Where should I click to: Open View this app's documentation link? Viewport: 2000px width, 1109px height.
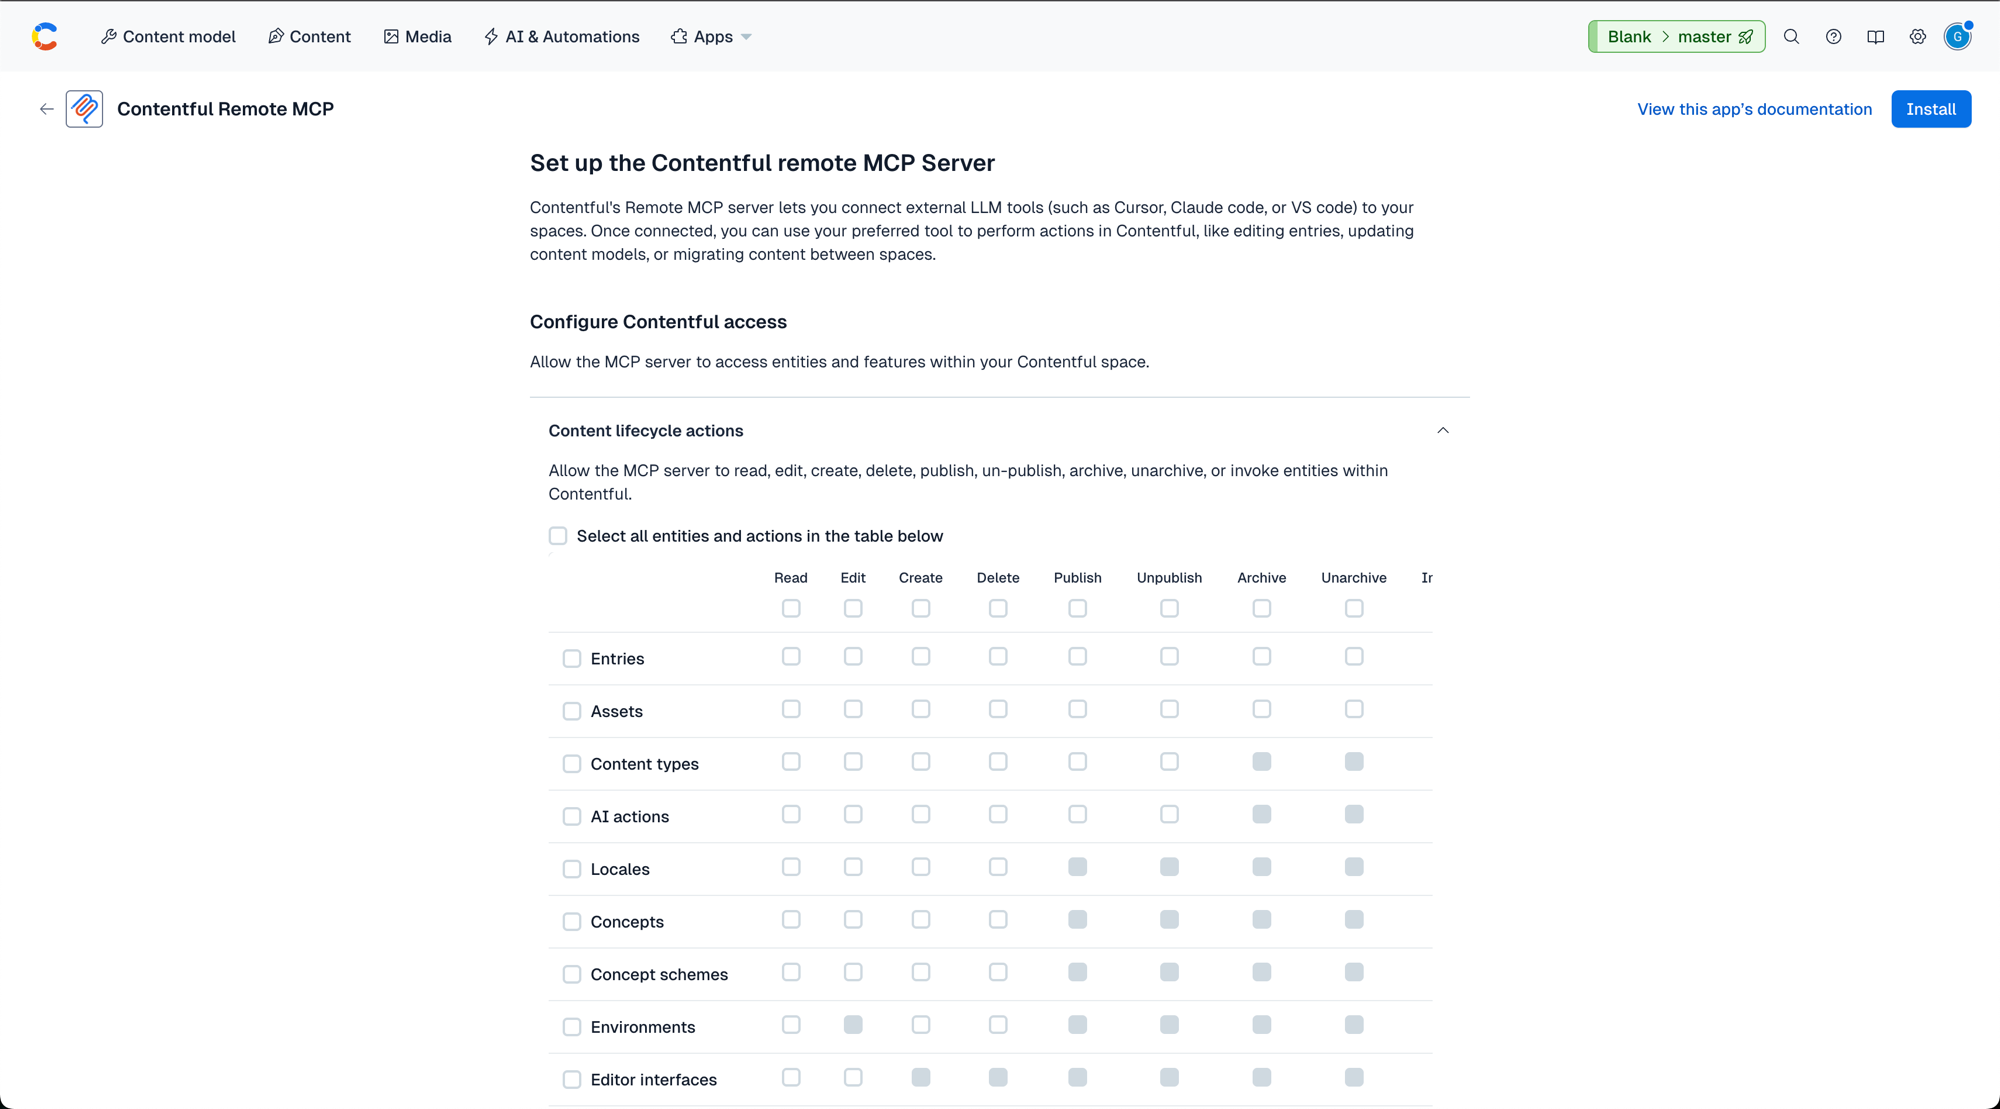coord(1754,109)
